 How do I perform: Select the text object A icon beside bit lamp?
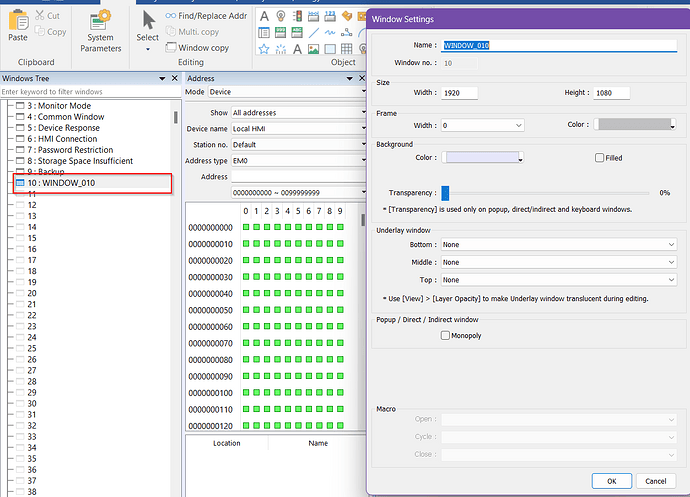point(264,16)
